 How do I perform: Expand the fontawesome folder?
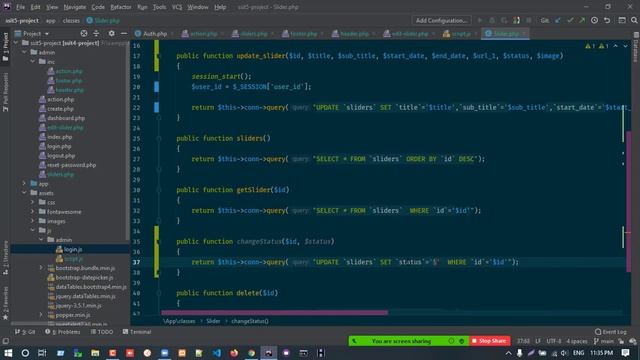[33, 212]
